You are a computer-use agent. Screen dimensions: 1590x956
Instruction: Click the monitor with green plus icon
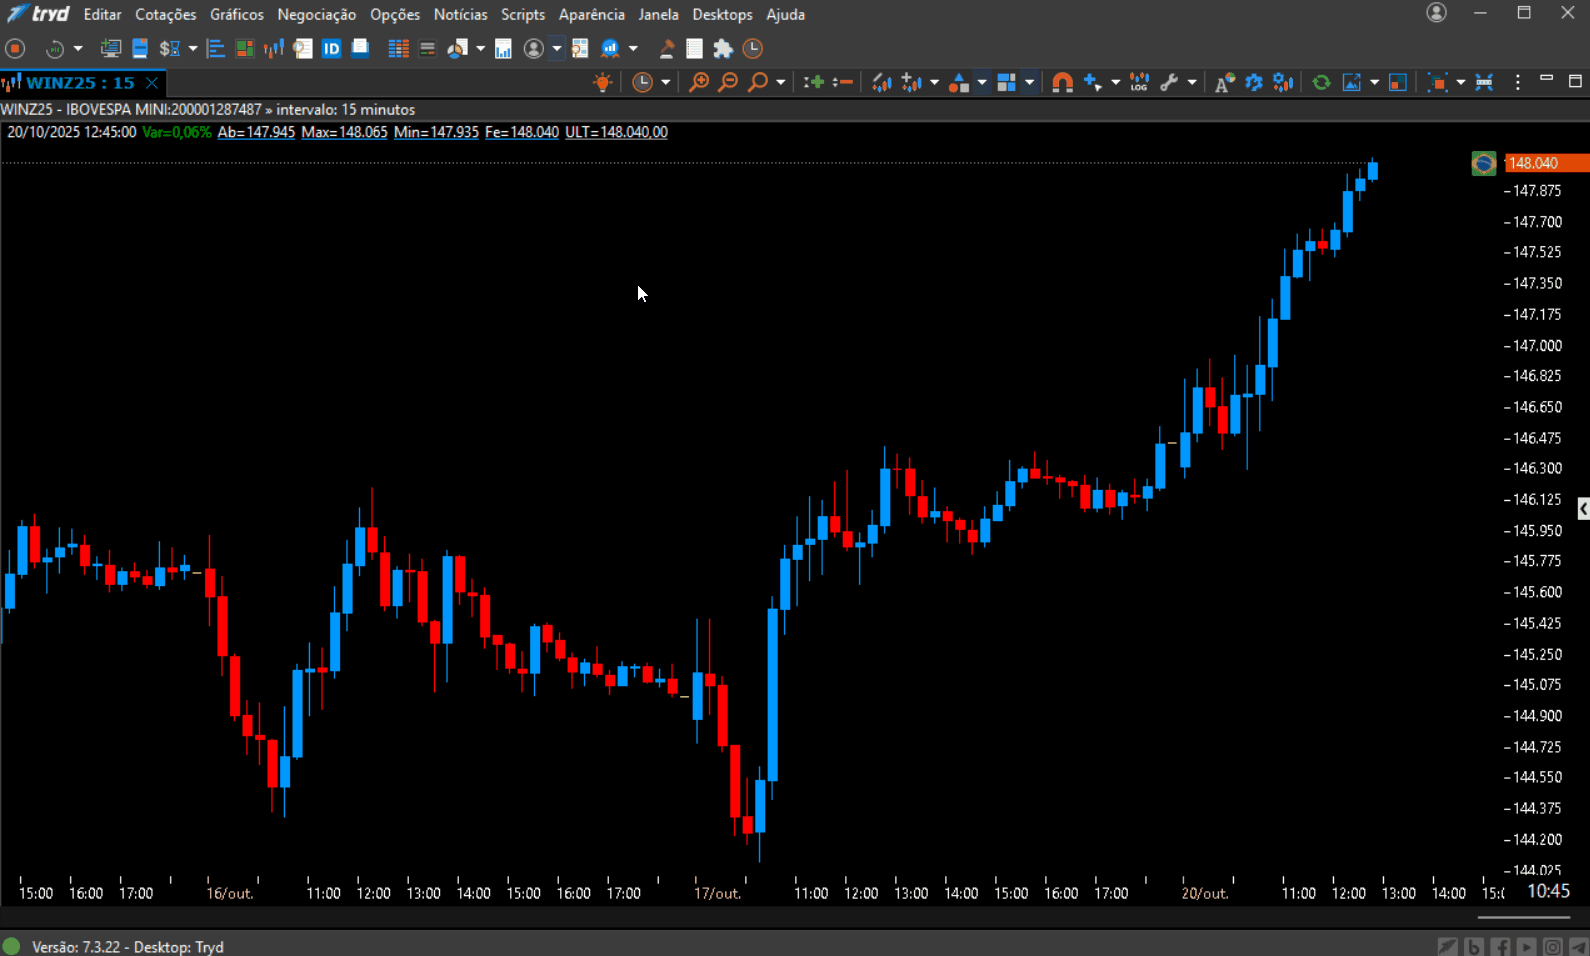(x=111, y=48)
